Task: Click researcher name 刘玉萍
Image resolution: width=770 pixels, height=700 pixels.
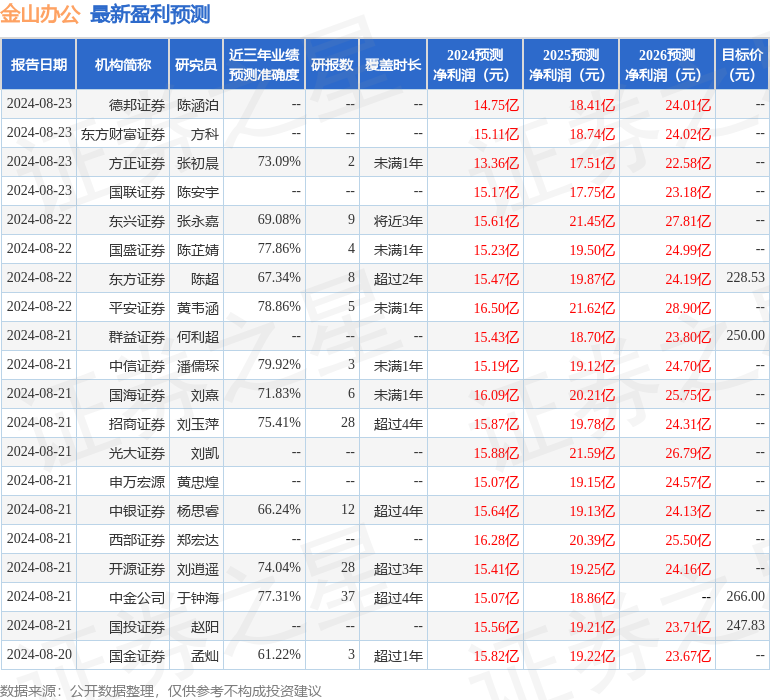Action: click(x=197, y=424)
